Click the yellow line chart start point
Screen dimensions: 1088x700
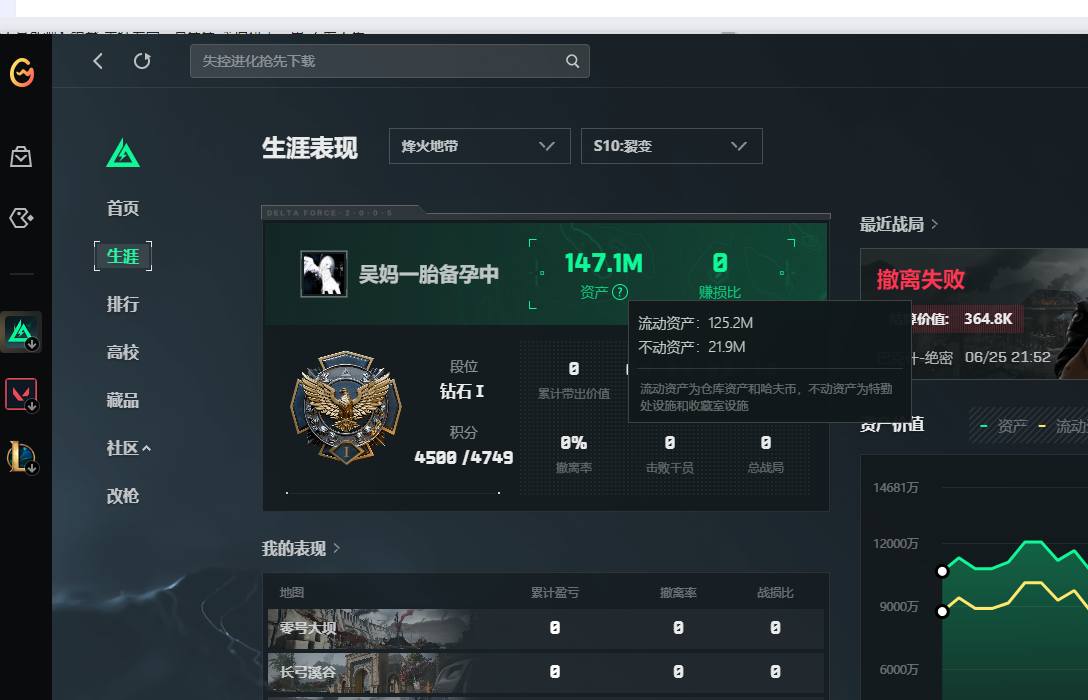942,611
